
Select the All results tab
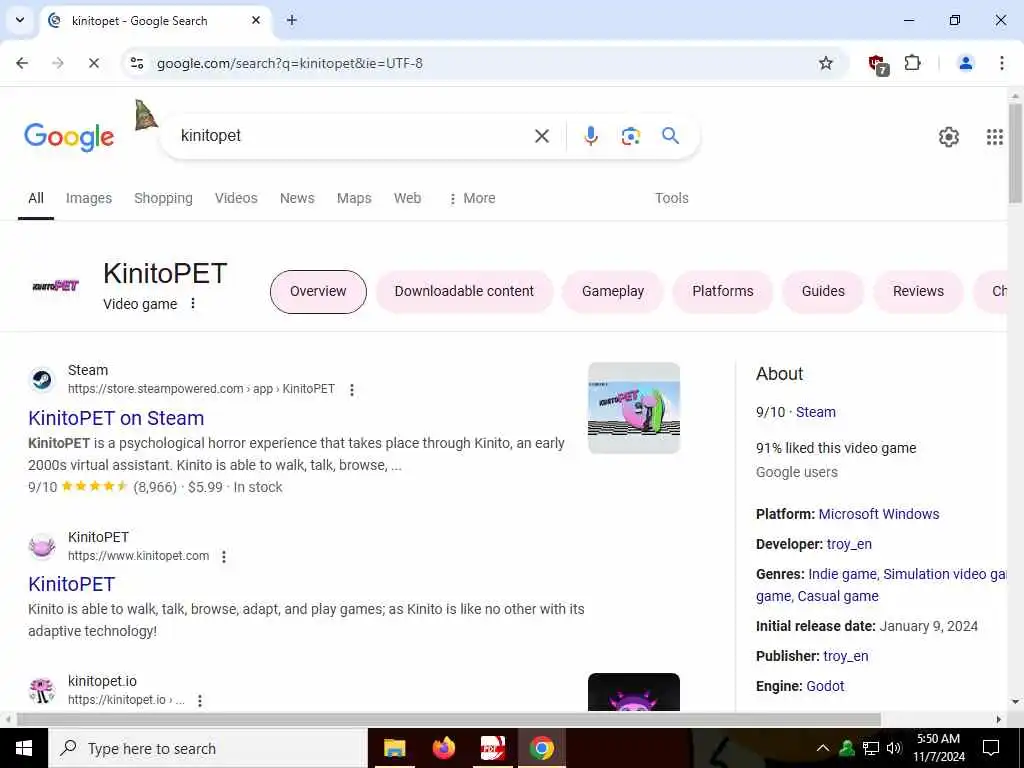pos(36,198)
